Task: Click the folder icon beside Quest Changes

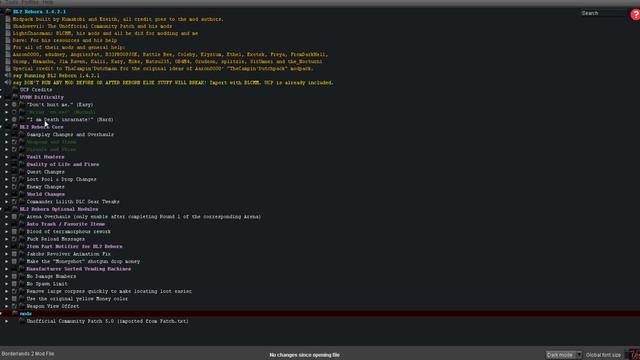Action: point(22,172)
